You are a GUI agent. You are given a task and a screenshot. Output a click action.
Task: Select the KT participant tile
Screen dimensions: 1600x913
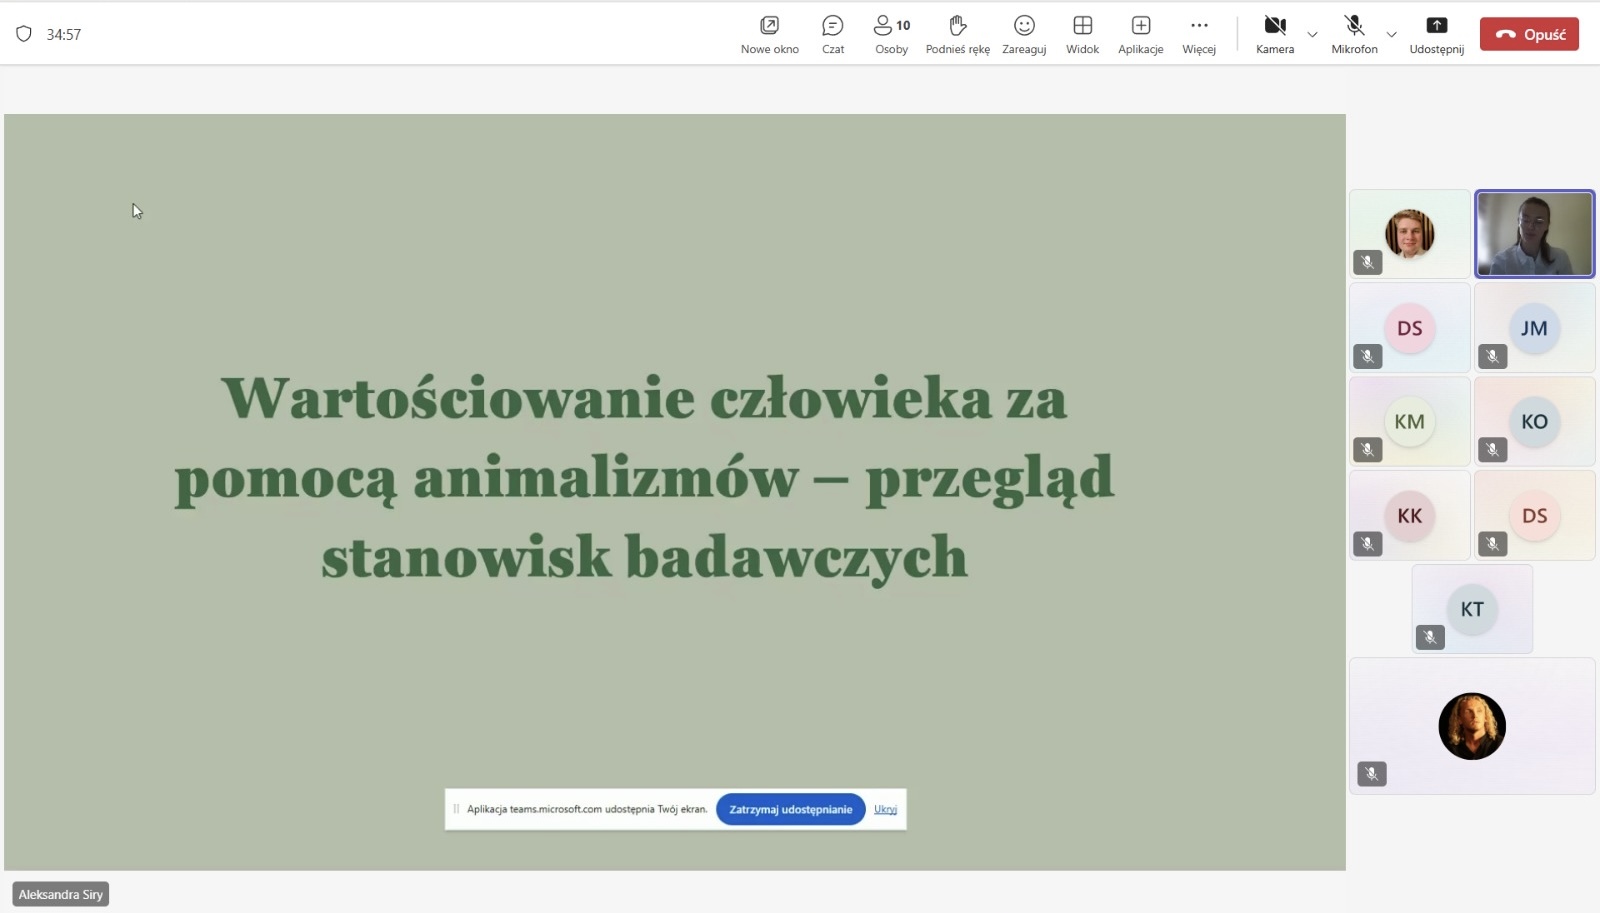coord(1471,609)
